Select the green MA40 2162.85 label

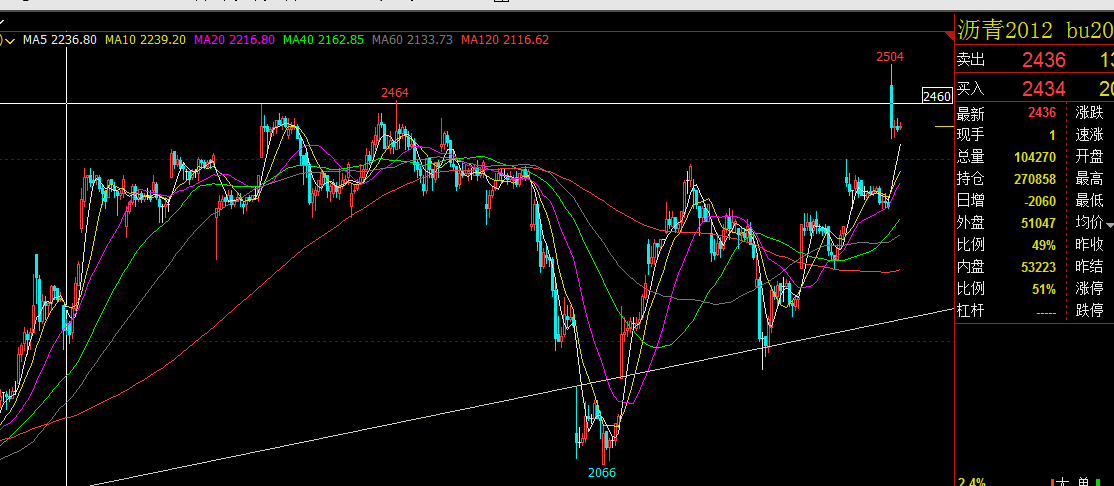click(323, 40)
